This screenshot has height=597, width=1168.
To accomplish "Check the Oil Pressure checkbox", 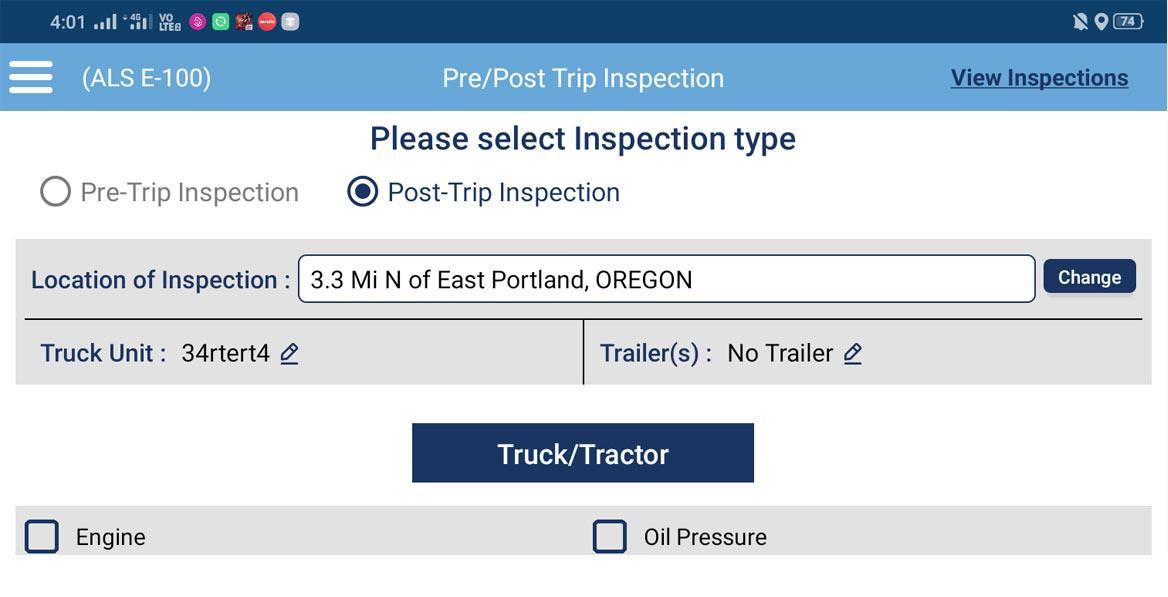I will coord(610,537).
